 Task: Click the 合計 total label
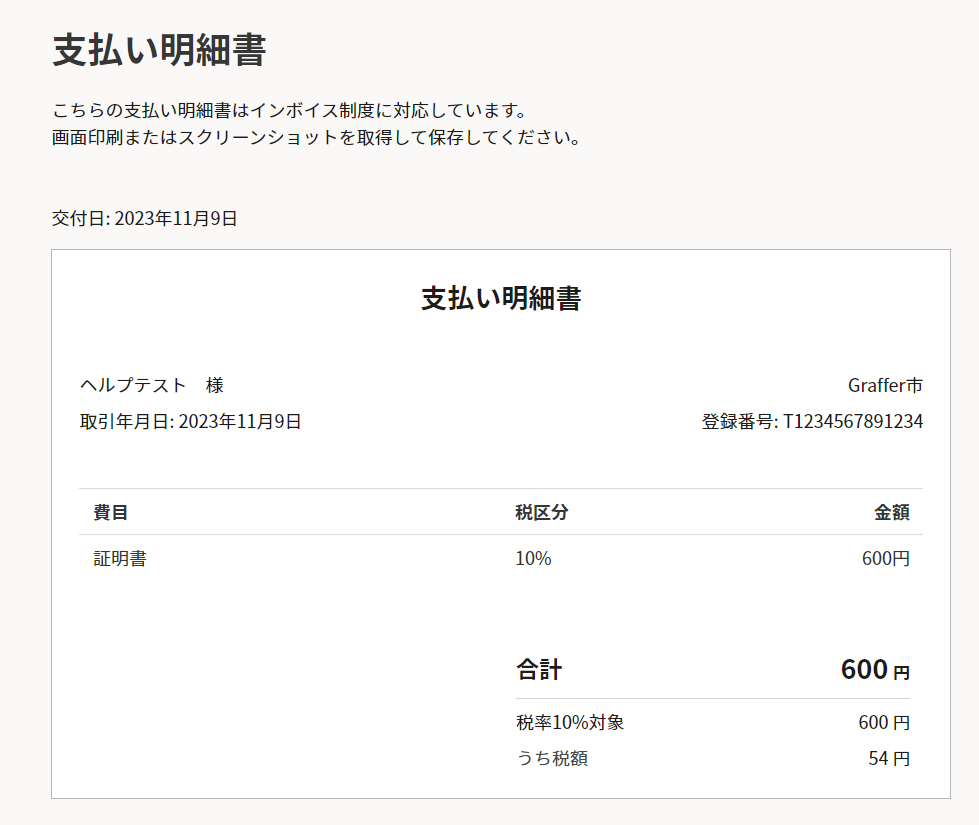click(x=539, y=669)
